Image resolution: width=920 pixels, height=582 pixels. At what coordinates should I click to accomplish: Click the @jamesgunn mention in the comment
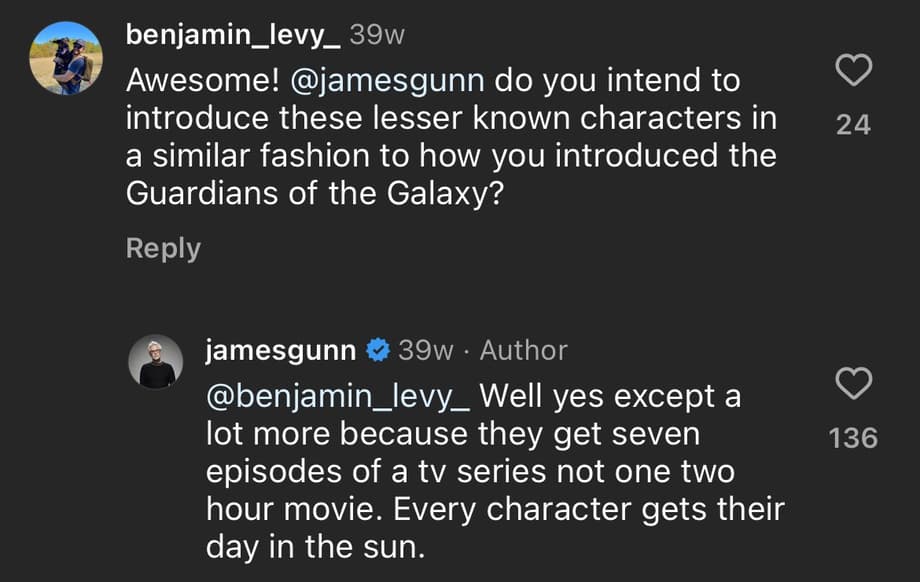click(x=386, y=80)
